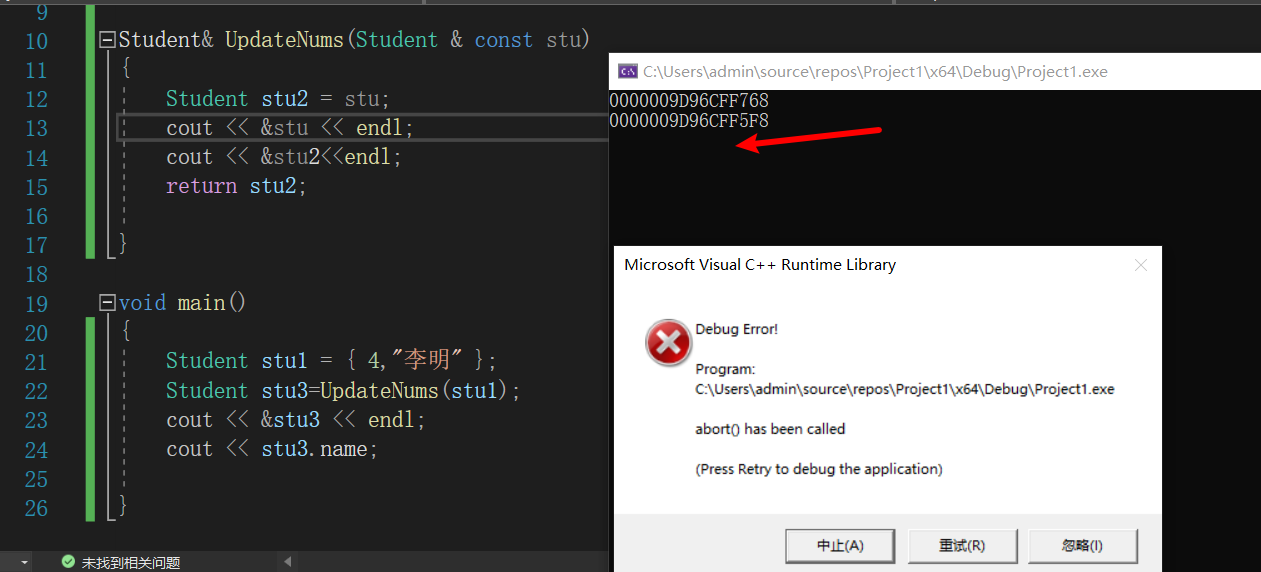The height and width of the screenshot is (572, 1261).
Task: Click 'Student stu2 = stu;' code line
Action: pos(277,99)
